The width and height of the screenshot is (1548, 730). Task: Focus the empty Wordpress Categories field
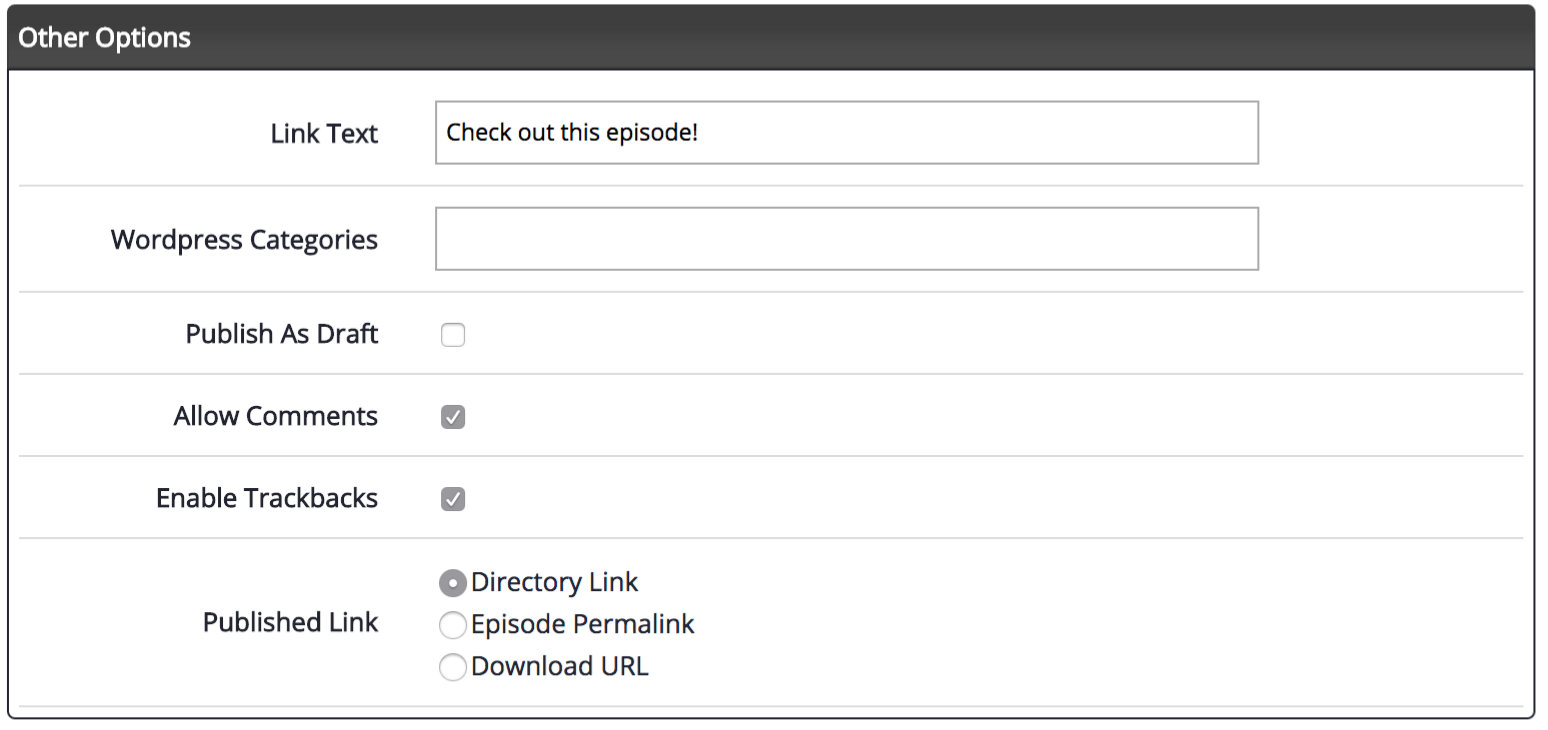click(846, 239)
